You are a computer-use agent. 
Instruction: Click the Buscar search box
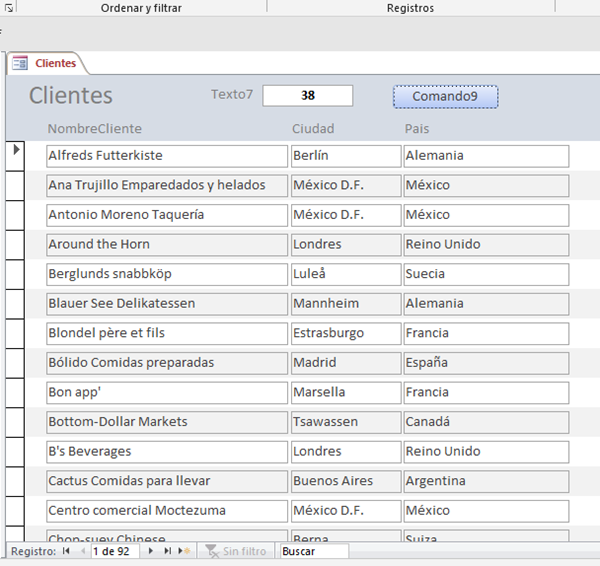(x=314, y=551)
